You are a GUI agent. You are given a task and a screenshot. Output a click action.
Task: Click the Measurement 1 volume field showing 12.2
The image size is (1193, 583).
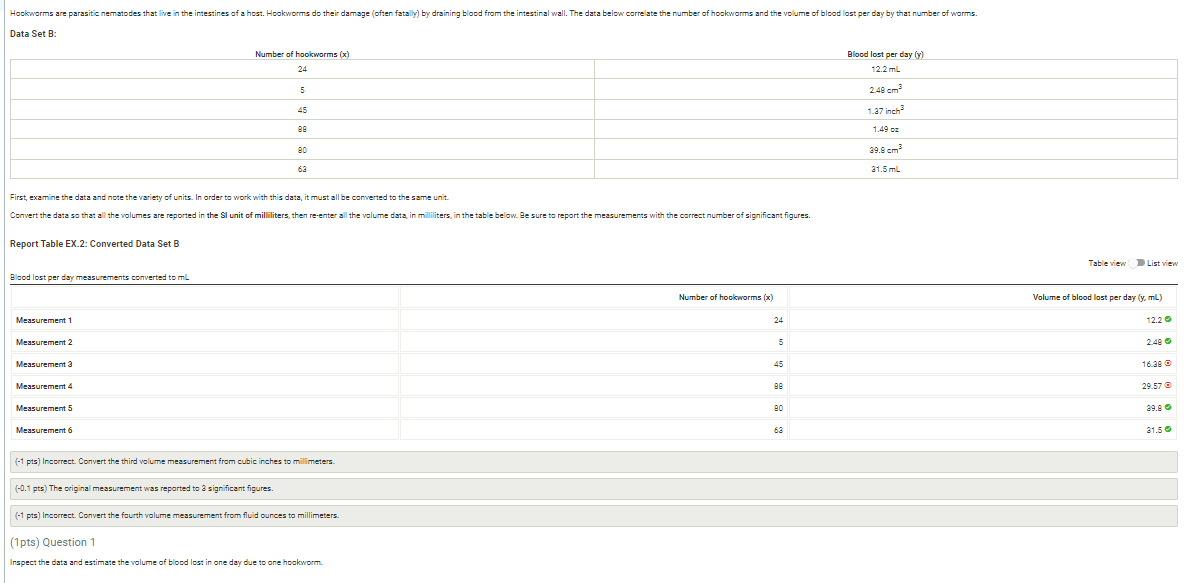[x=983, y=320]
